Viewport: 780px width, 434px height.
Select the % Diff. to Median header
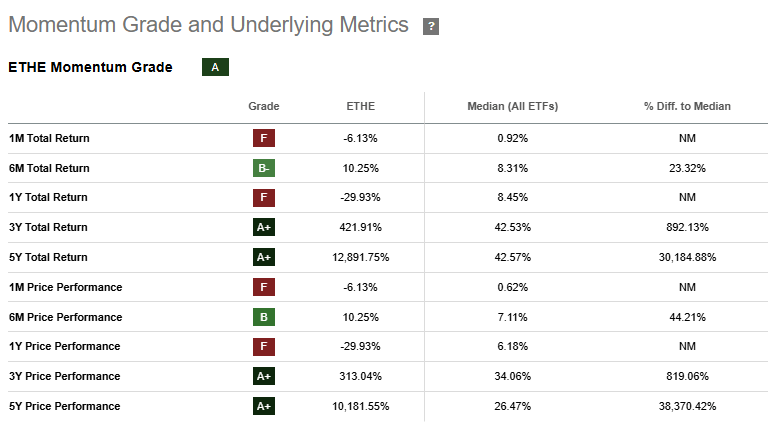click(687, 107)
